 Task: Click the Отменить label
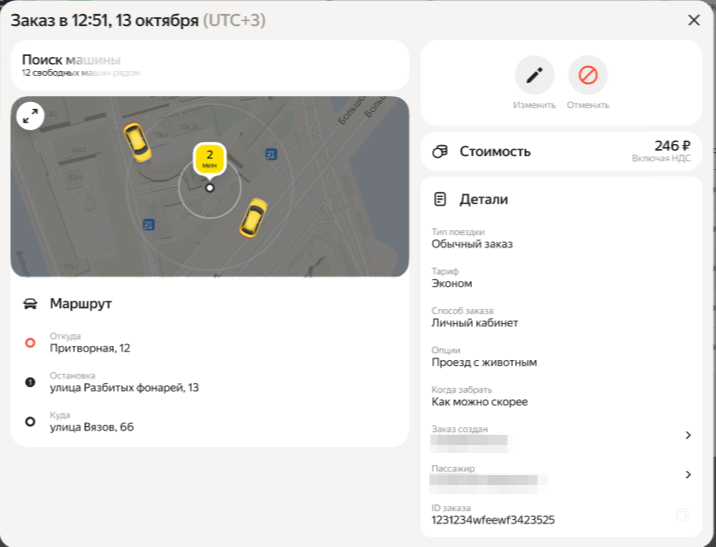[588, 105]
